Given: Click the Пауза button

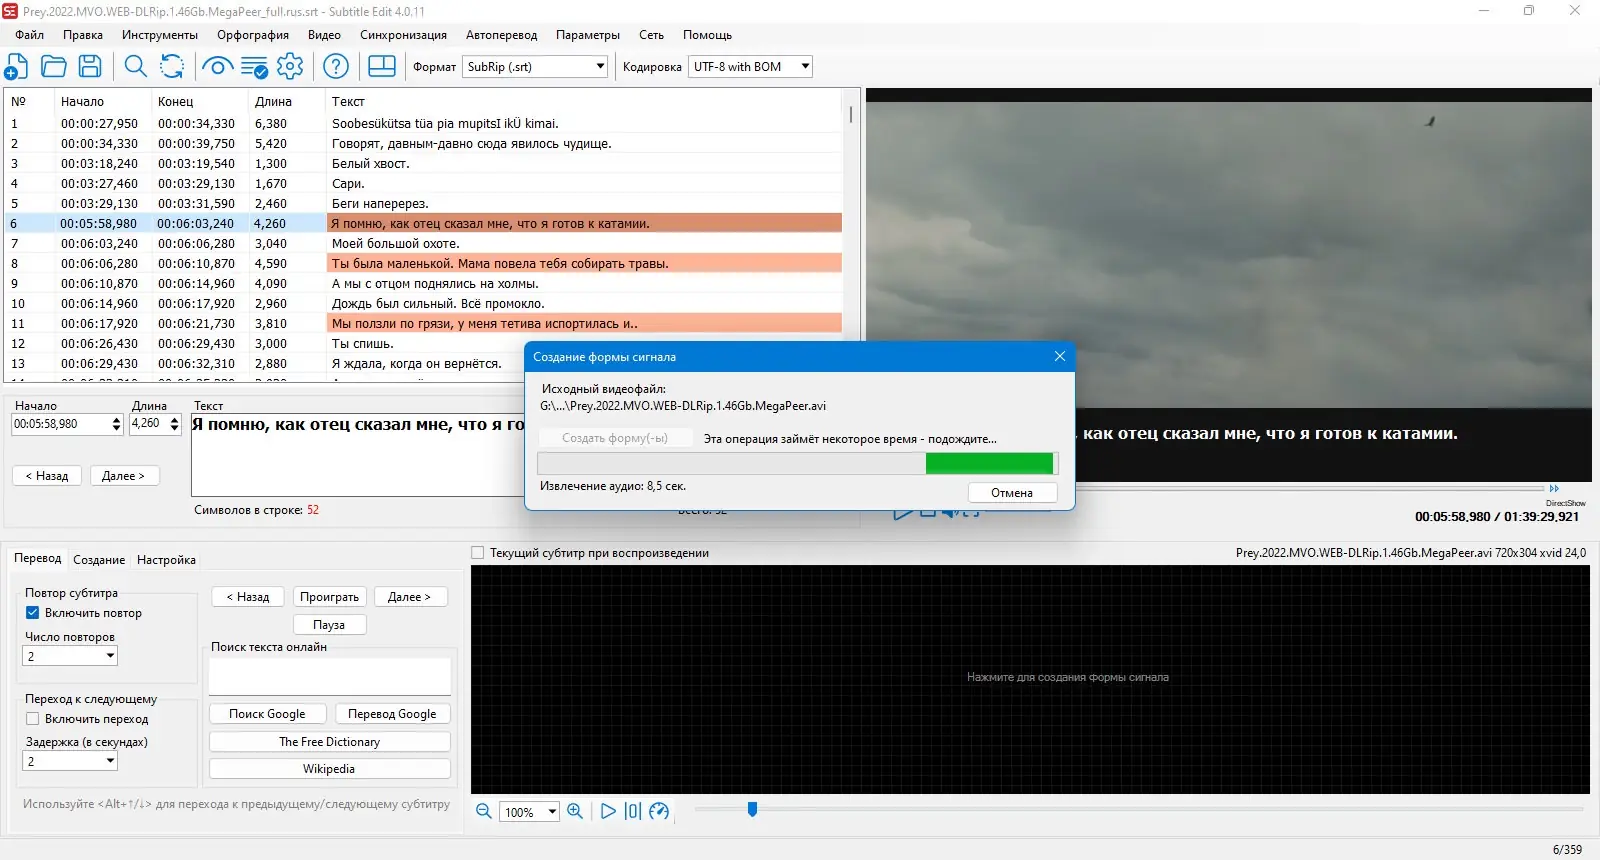Looking at the screenshot, I should (329, 625).
